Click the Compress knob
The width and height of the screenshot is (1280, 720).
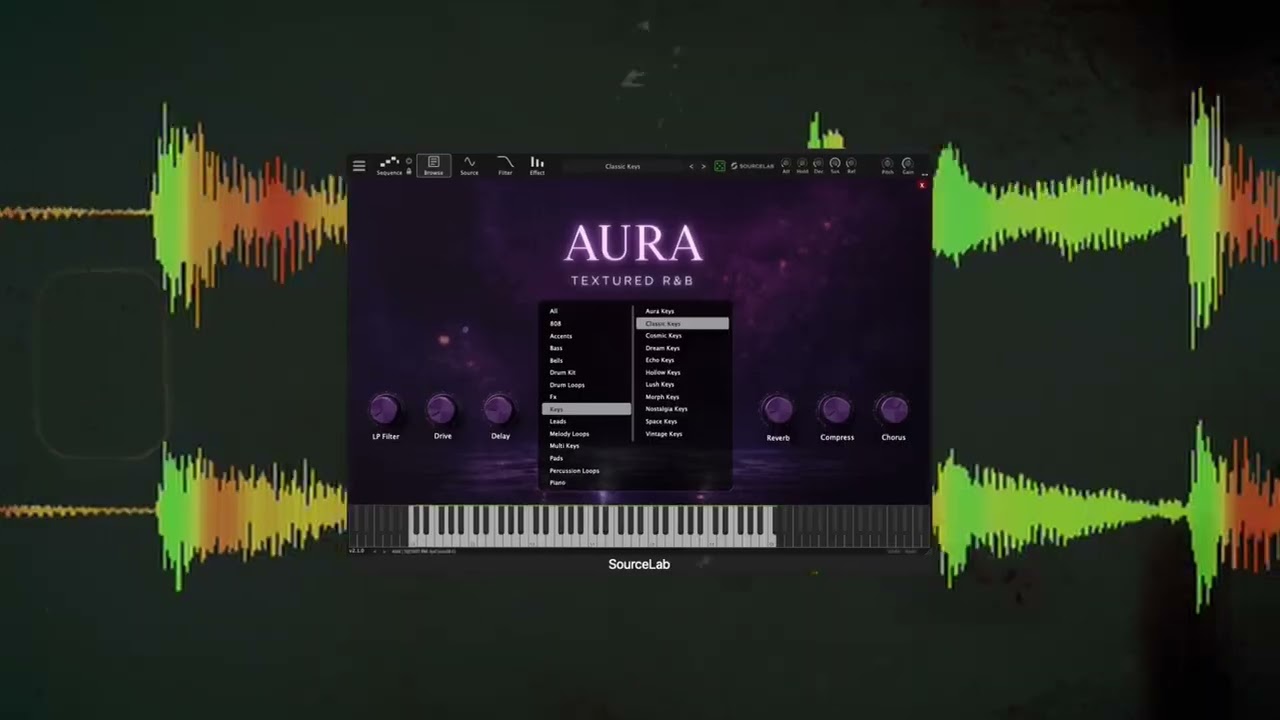coord(836,410)
